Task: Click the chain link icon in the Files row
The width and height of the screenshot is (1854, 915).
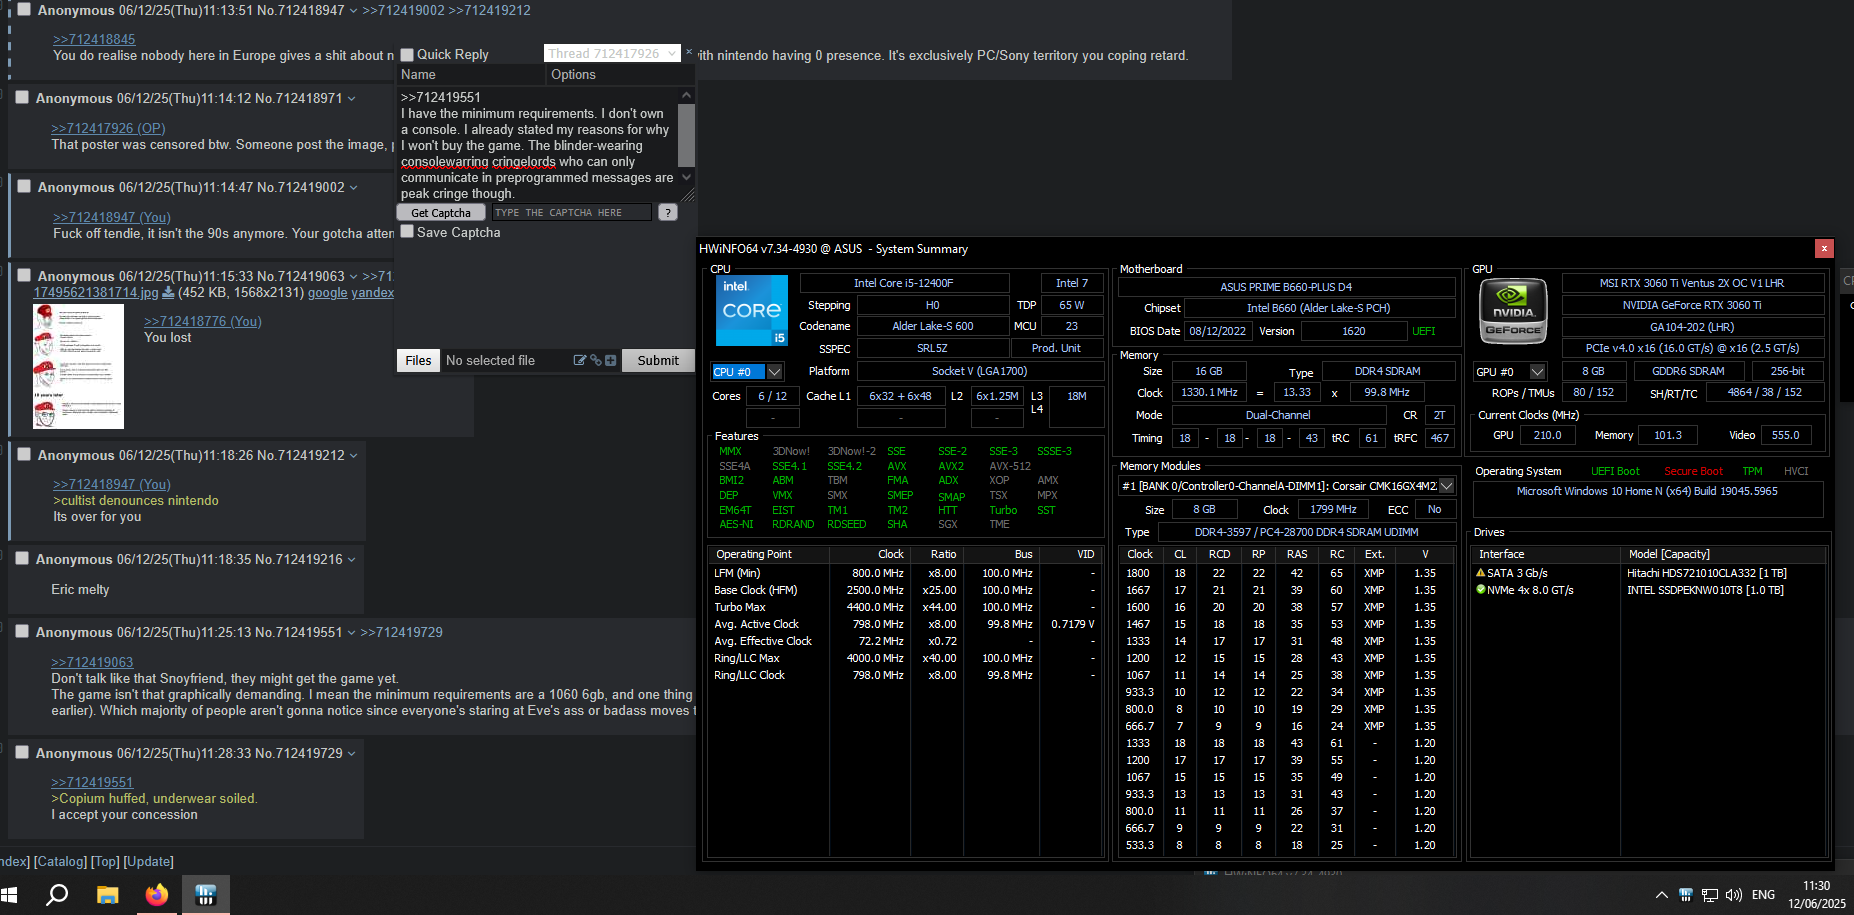Action: pos(595,360)
